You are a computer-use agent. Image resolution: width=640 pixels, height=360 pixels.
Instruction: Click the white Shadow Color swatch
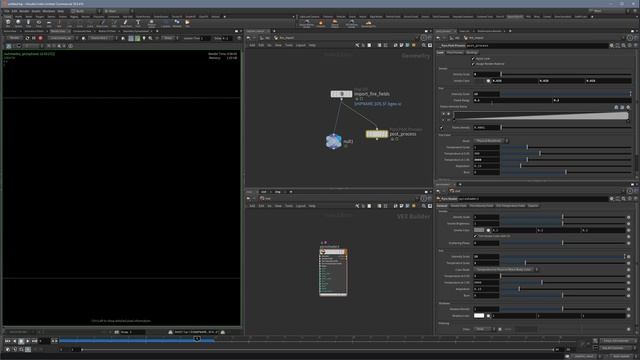tap(479, 316)
